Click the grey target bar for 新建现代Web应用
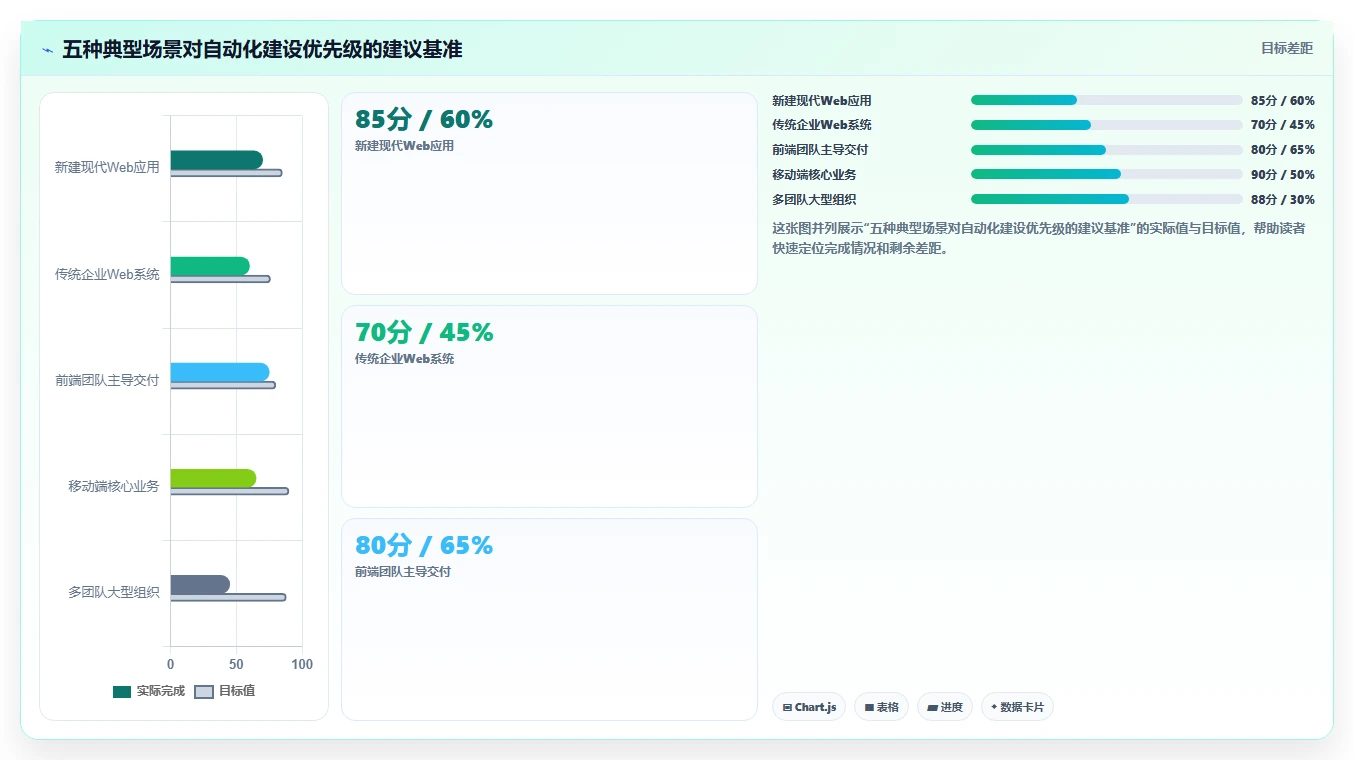Viewport: 1354px width, 760px height. point(226,173)
